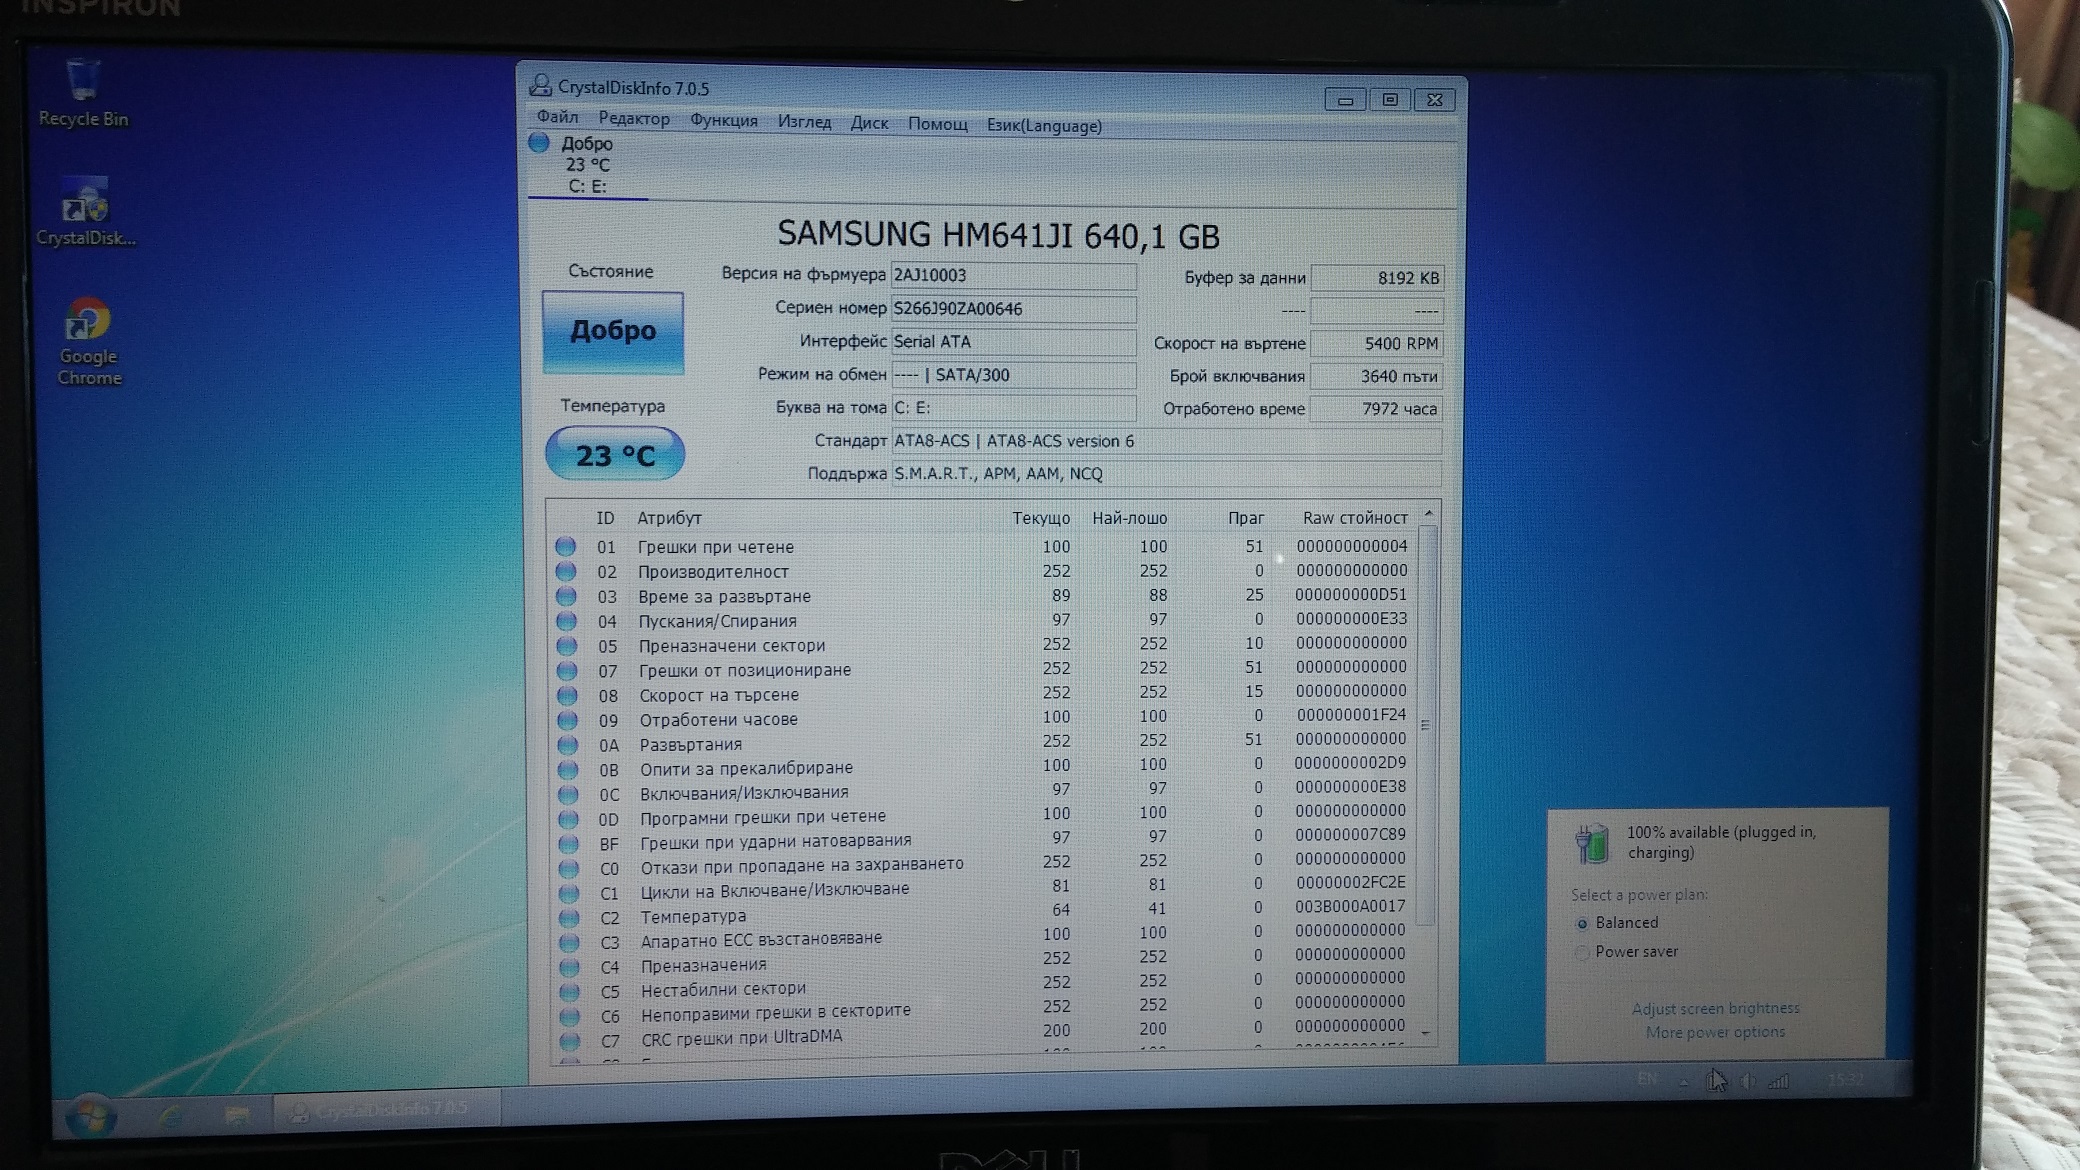
Task: Select the Balanced power plan
Action: [1582, 923]
